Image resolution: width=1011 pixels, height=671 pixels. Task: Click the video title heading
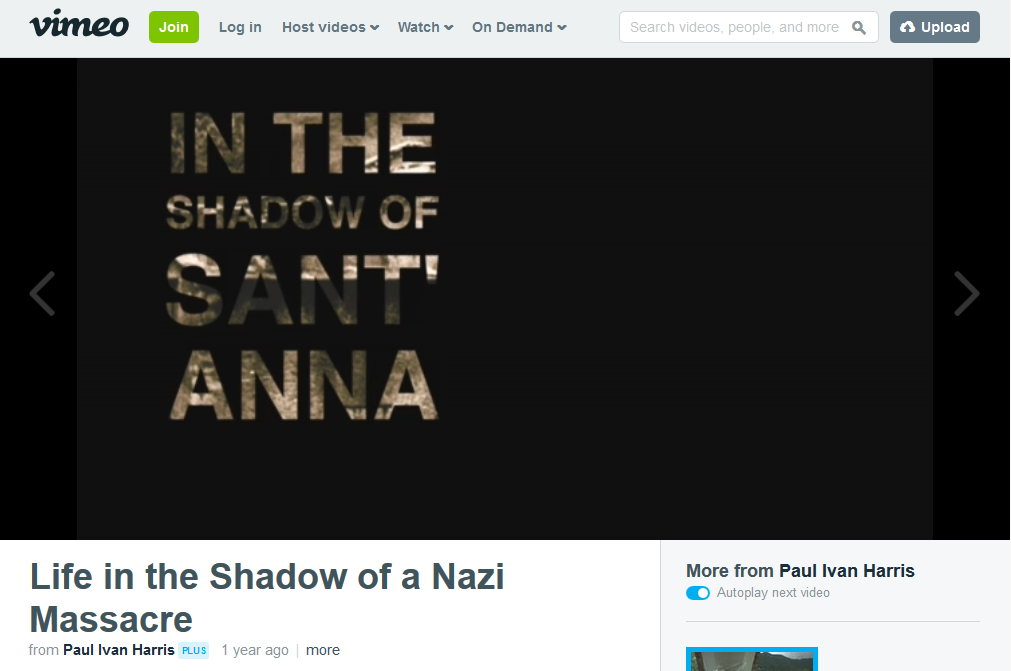(267, 598)
